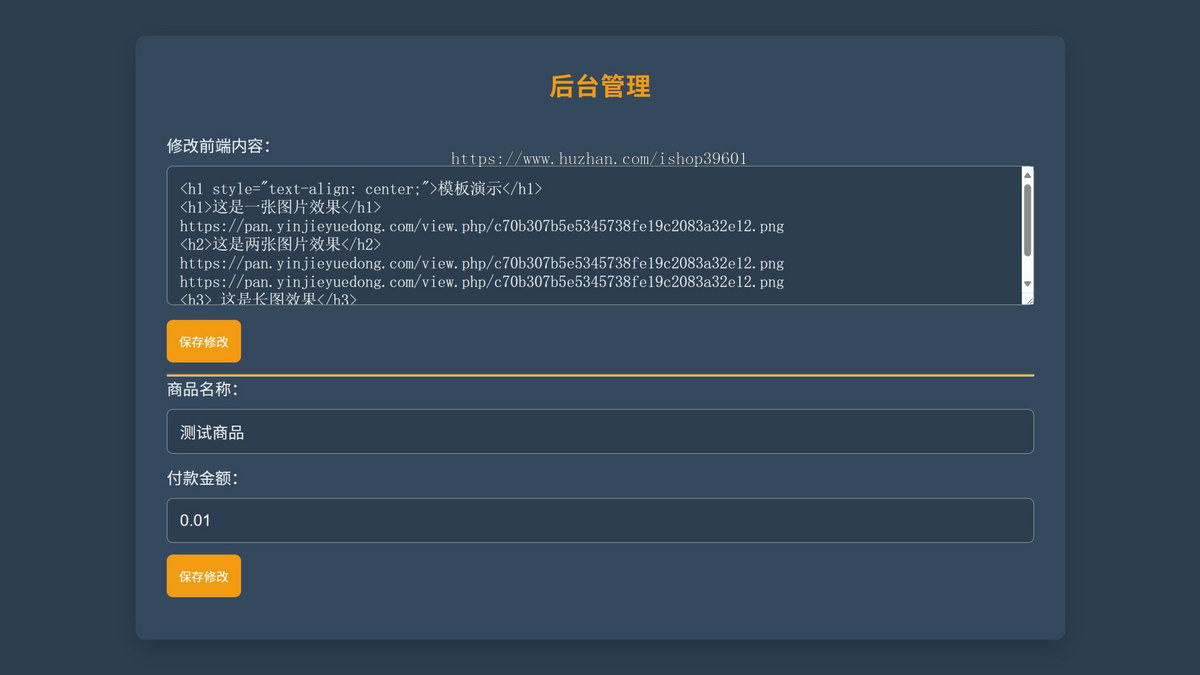Click the save button below the content textarea
This screenshot has height=675, width=1200.
tap(203, 341)
